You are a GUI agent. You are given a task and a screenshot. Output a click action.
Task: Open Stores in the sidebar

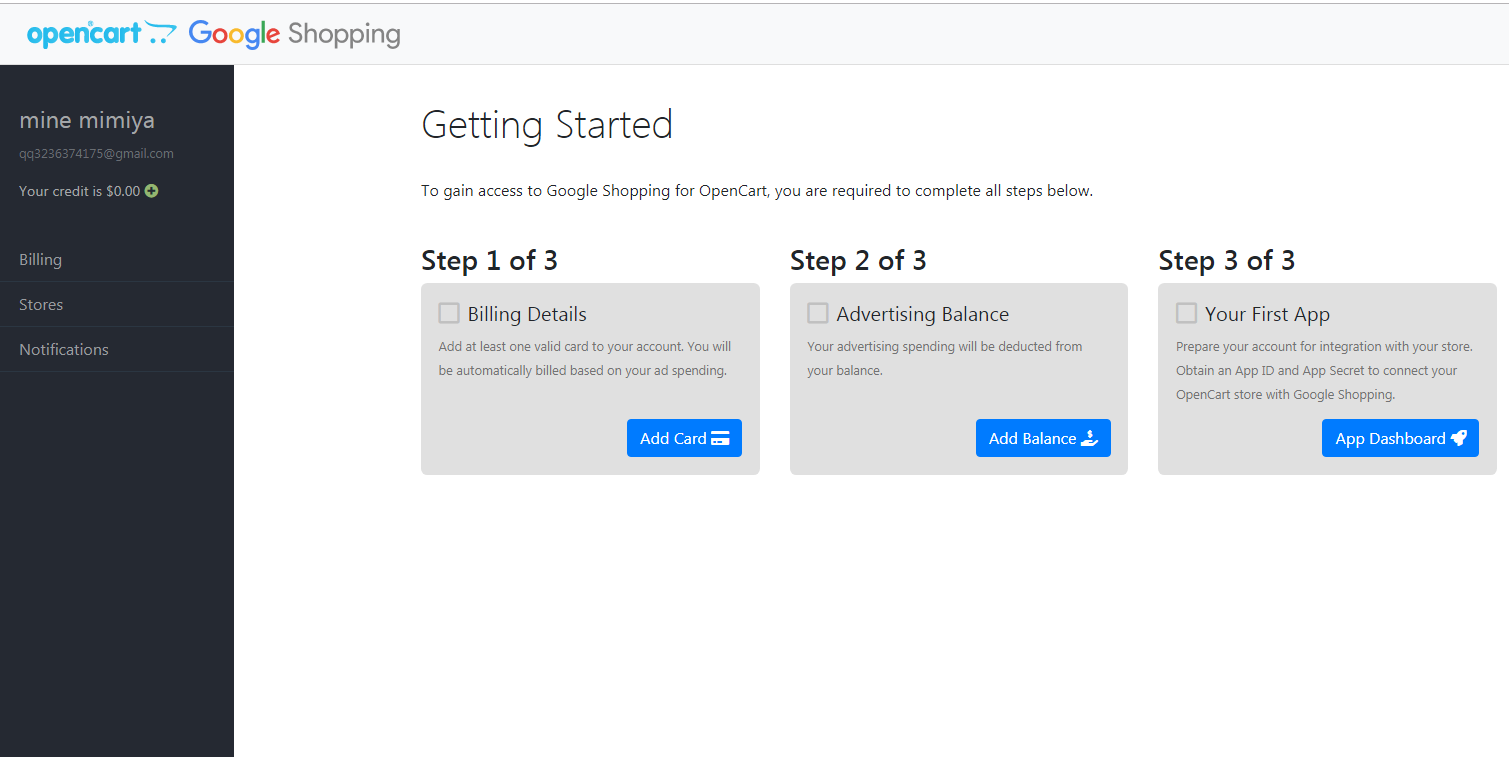tap(116, 304)
